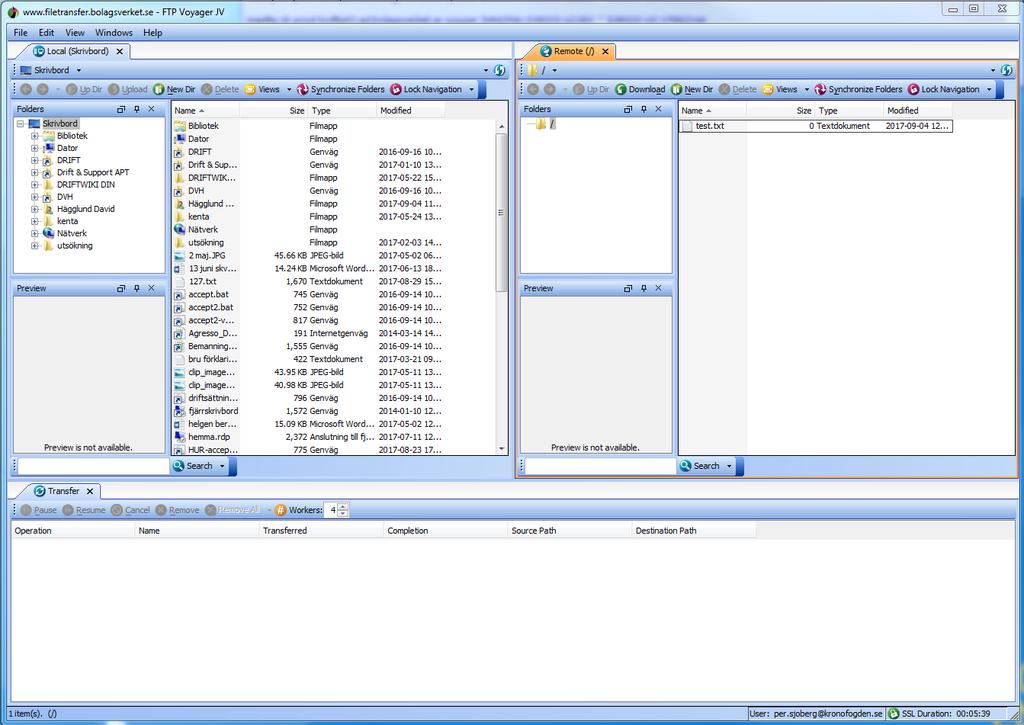Viewport: 1024px width, 725px height.
Task: Click Remove in transfer toolbar
Action: [177, 510]
